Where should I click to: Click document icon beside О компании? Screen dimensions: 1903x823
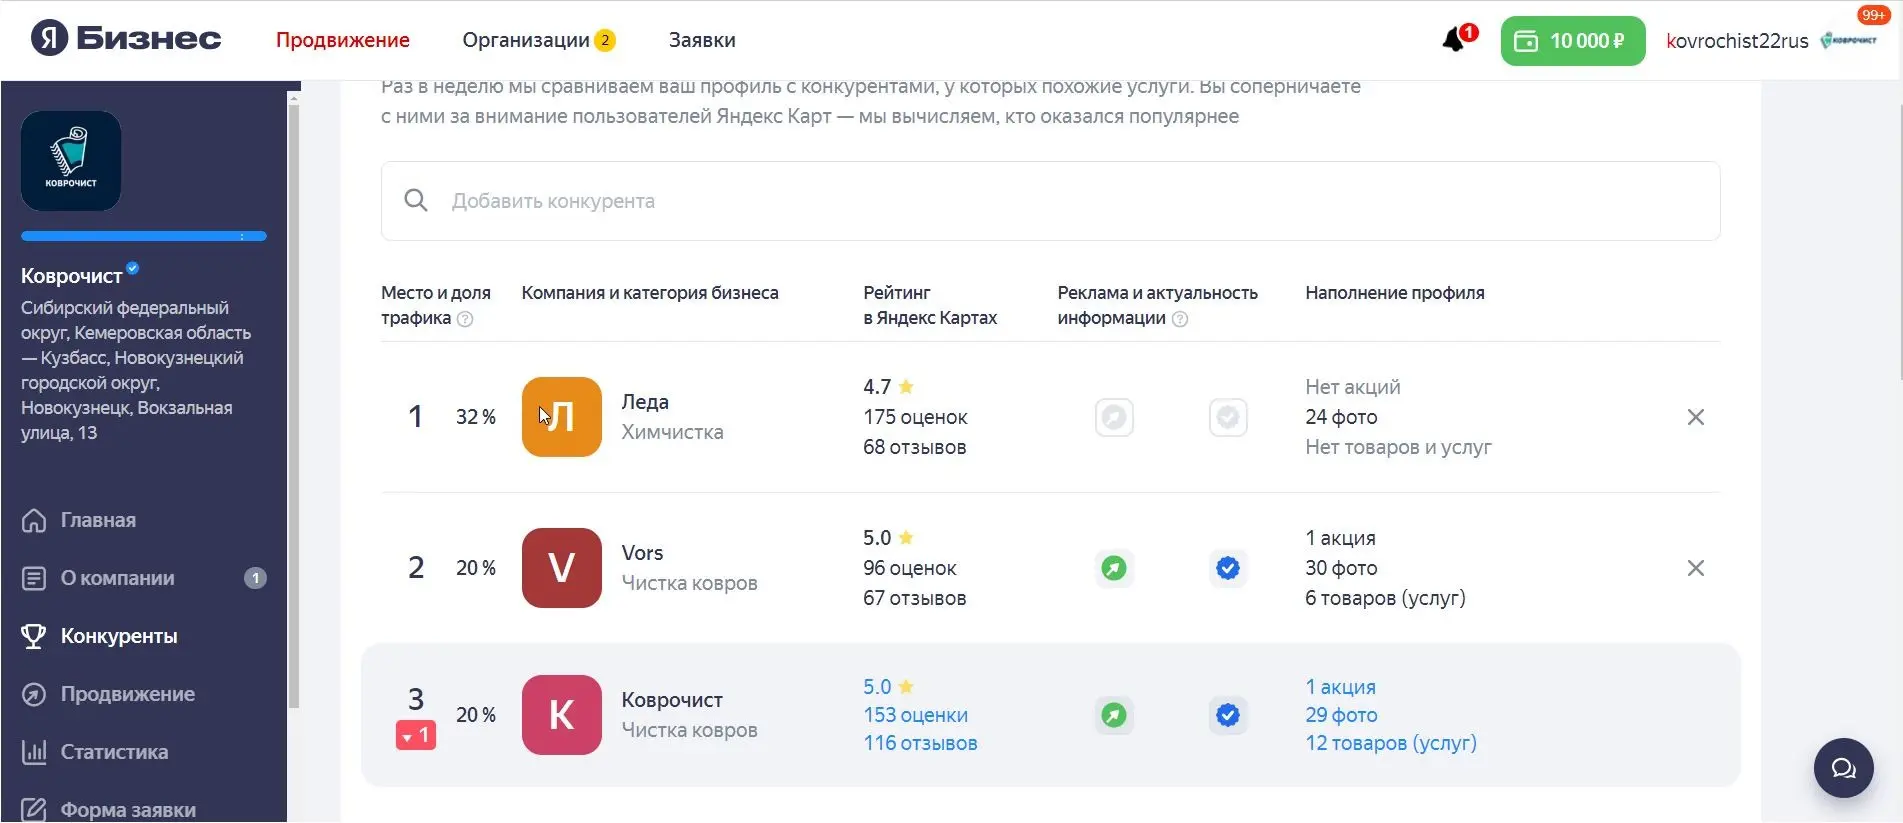[34, 578]
